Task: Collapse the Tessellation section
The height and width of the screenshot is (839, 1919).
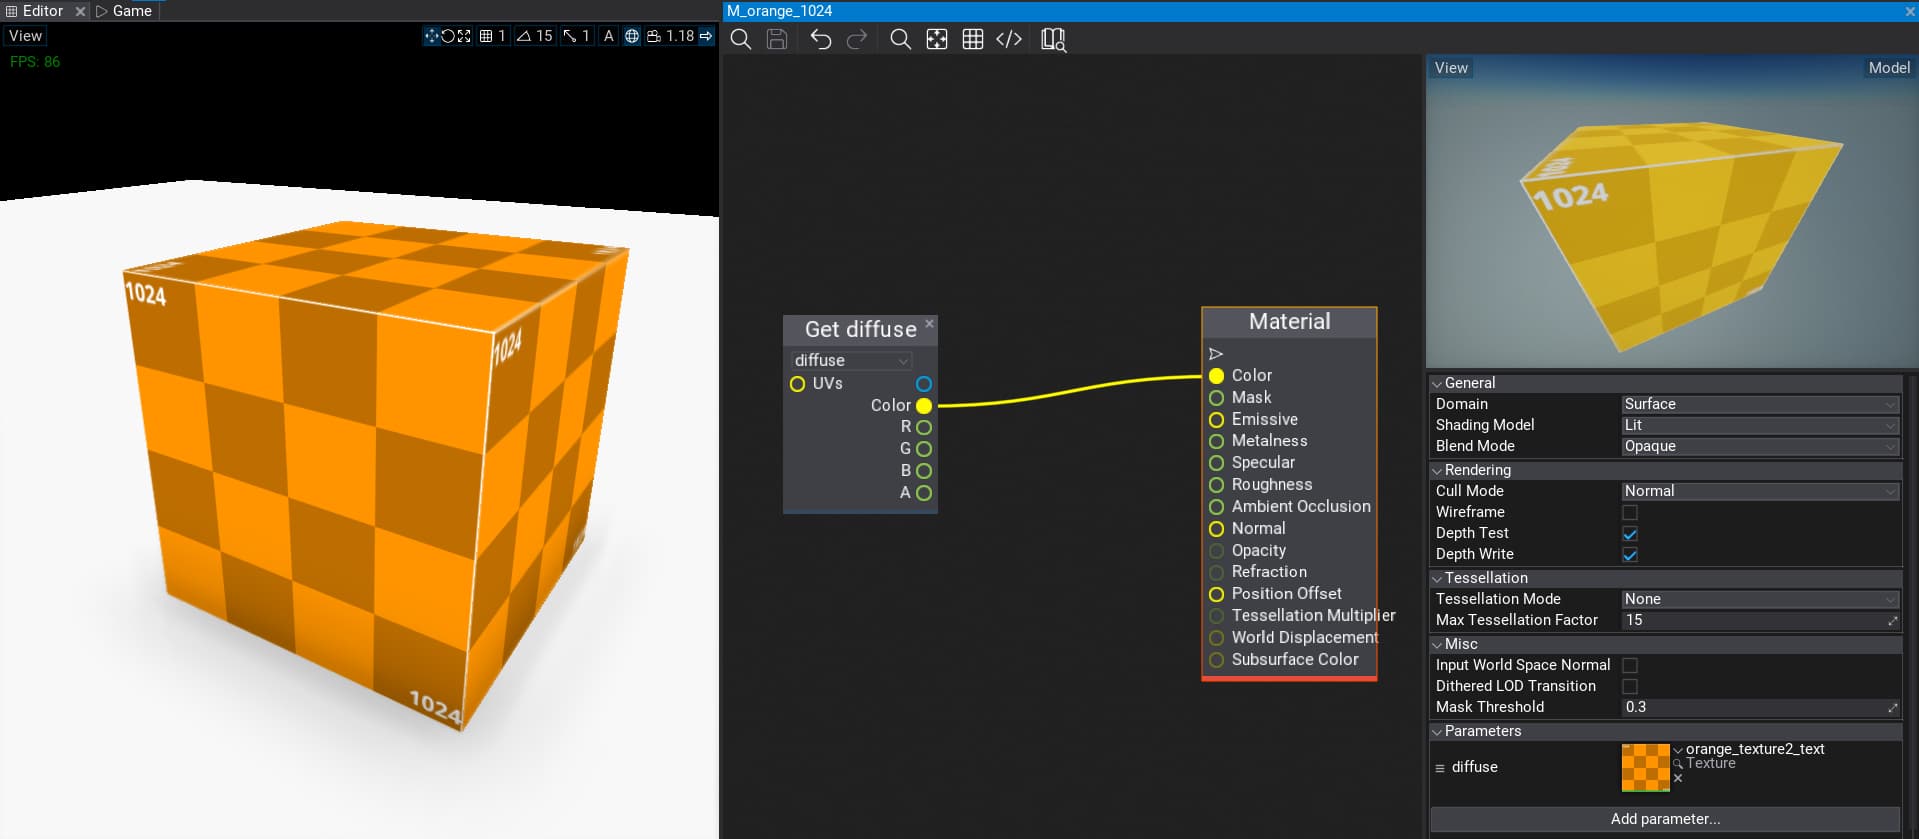Action: click(1485, 578)
